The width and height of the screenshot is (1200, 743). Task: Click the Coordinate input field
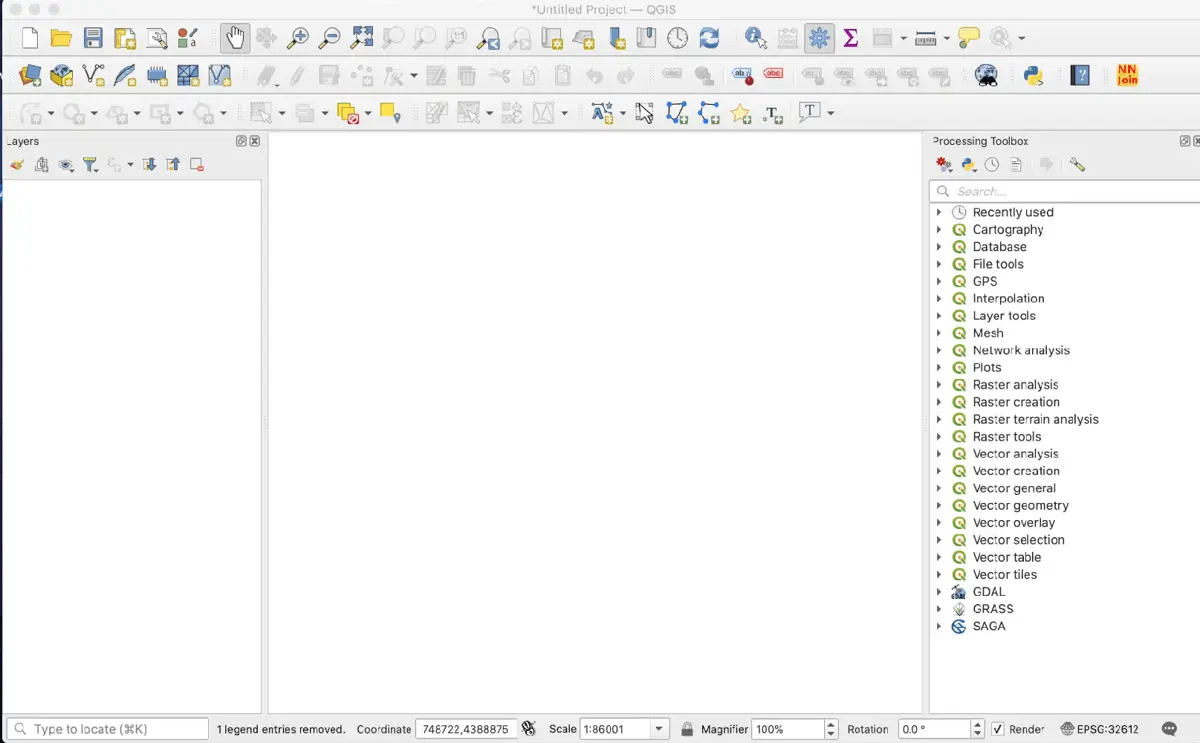tap(466, 729)
